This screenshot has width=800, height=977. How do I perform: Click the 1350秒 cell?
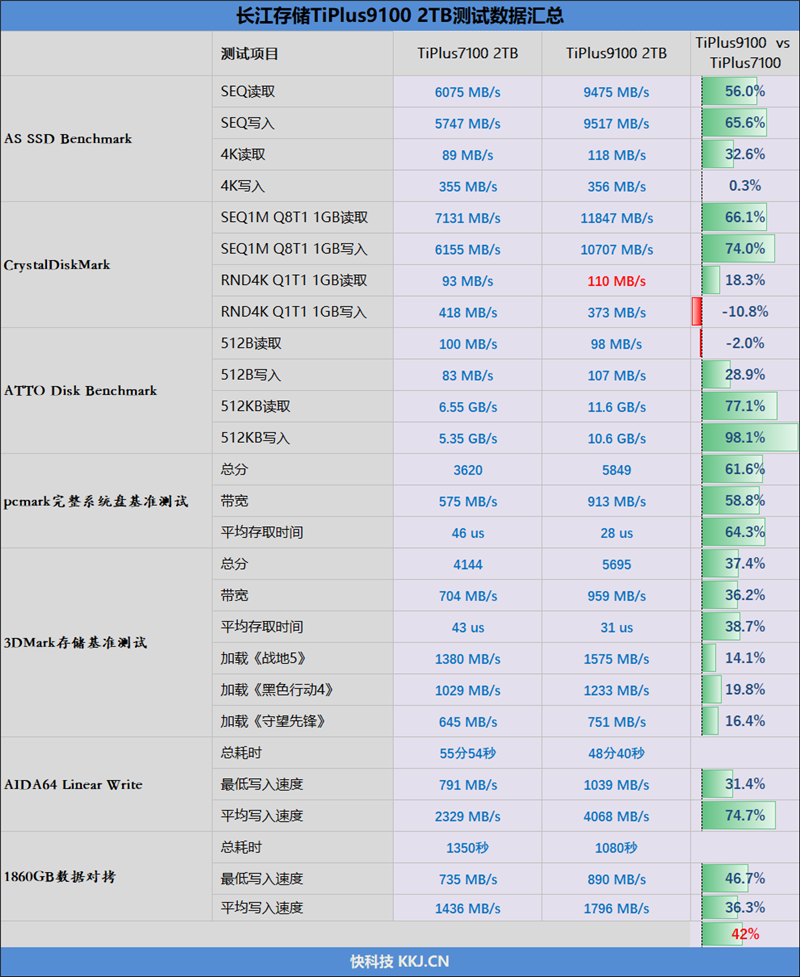pyautogui.click(x=468, y=848)
